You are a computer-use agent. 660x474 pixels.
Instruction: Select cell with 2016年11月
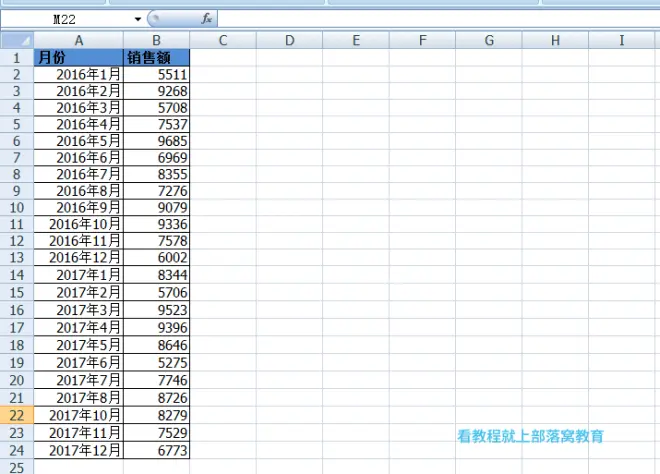[79, 241]
